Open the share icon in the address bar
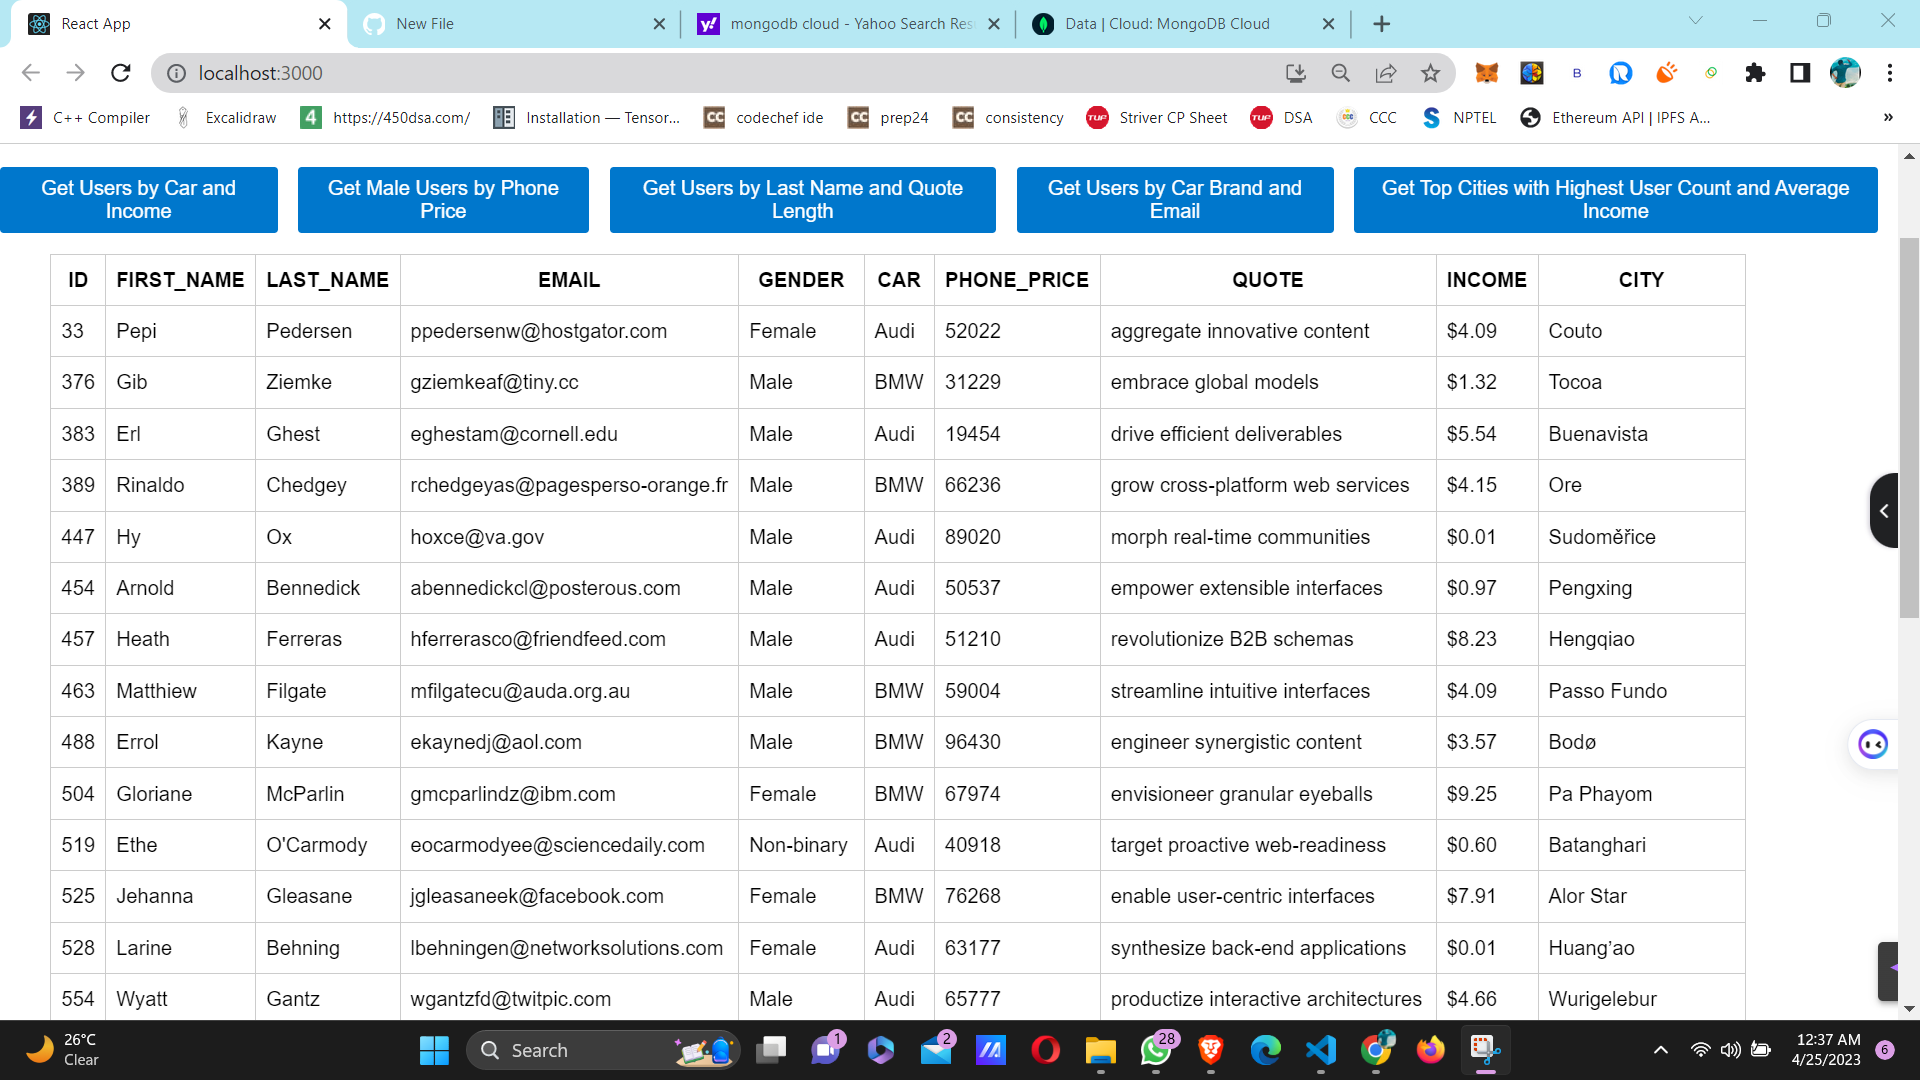The width and height of the screenshot is (1920, 1080). (x=1385, y=73)
